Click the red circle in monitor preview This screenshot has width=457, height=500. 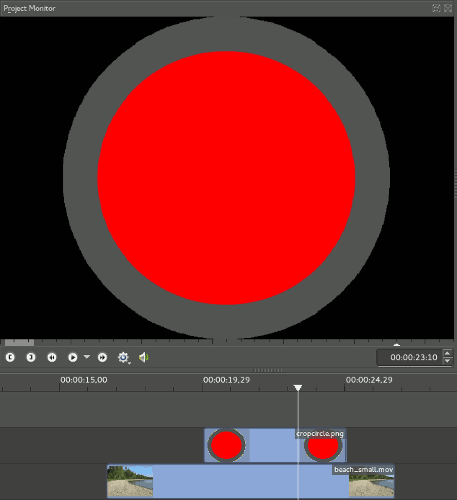click(x=226, y=178)
